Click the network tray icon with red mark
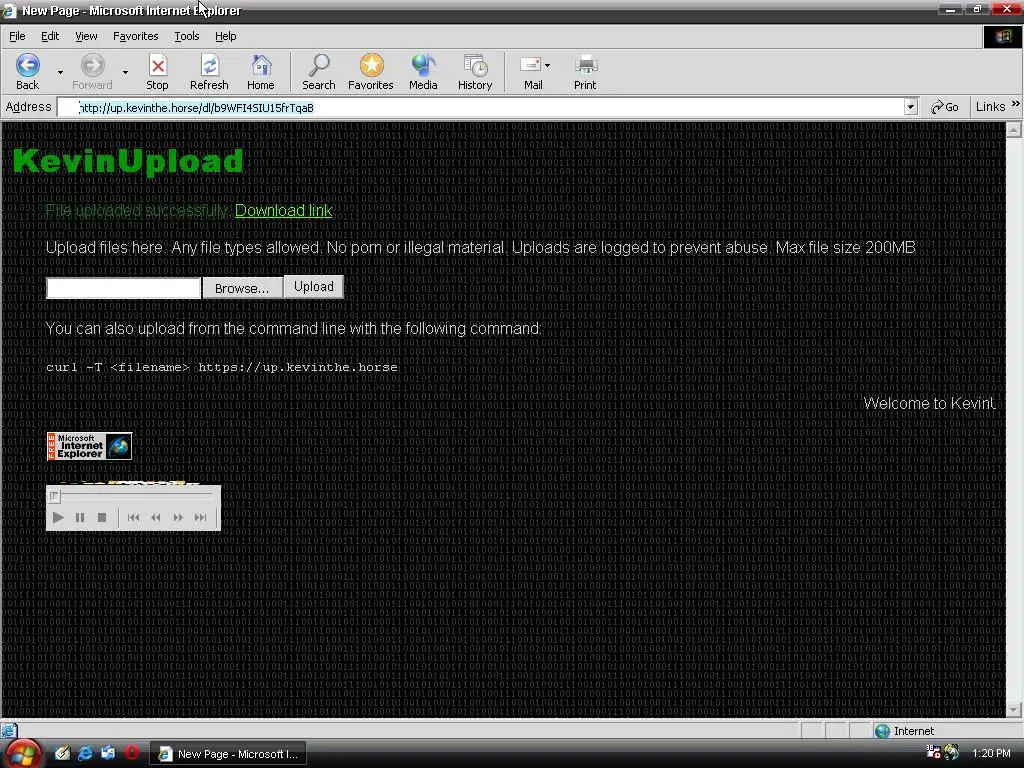Screen dimensions: 1024x768 (x=933, y=752)
